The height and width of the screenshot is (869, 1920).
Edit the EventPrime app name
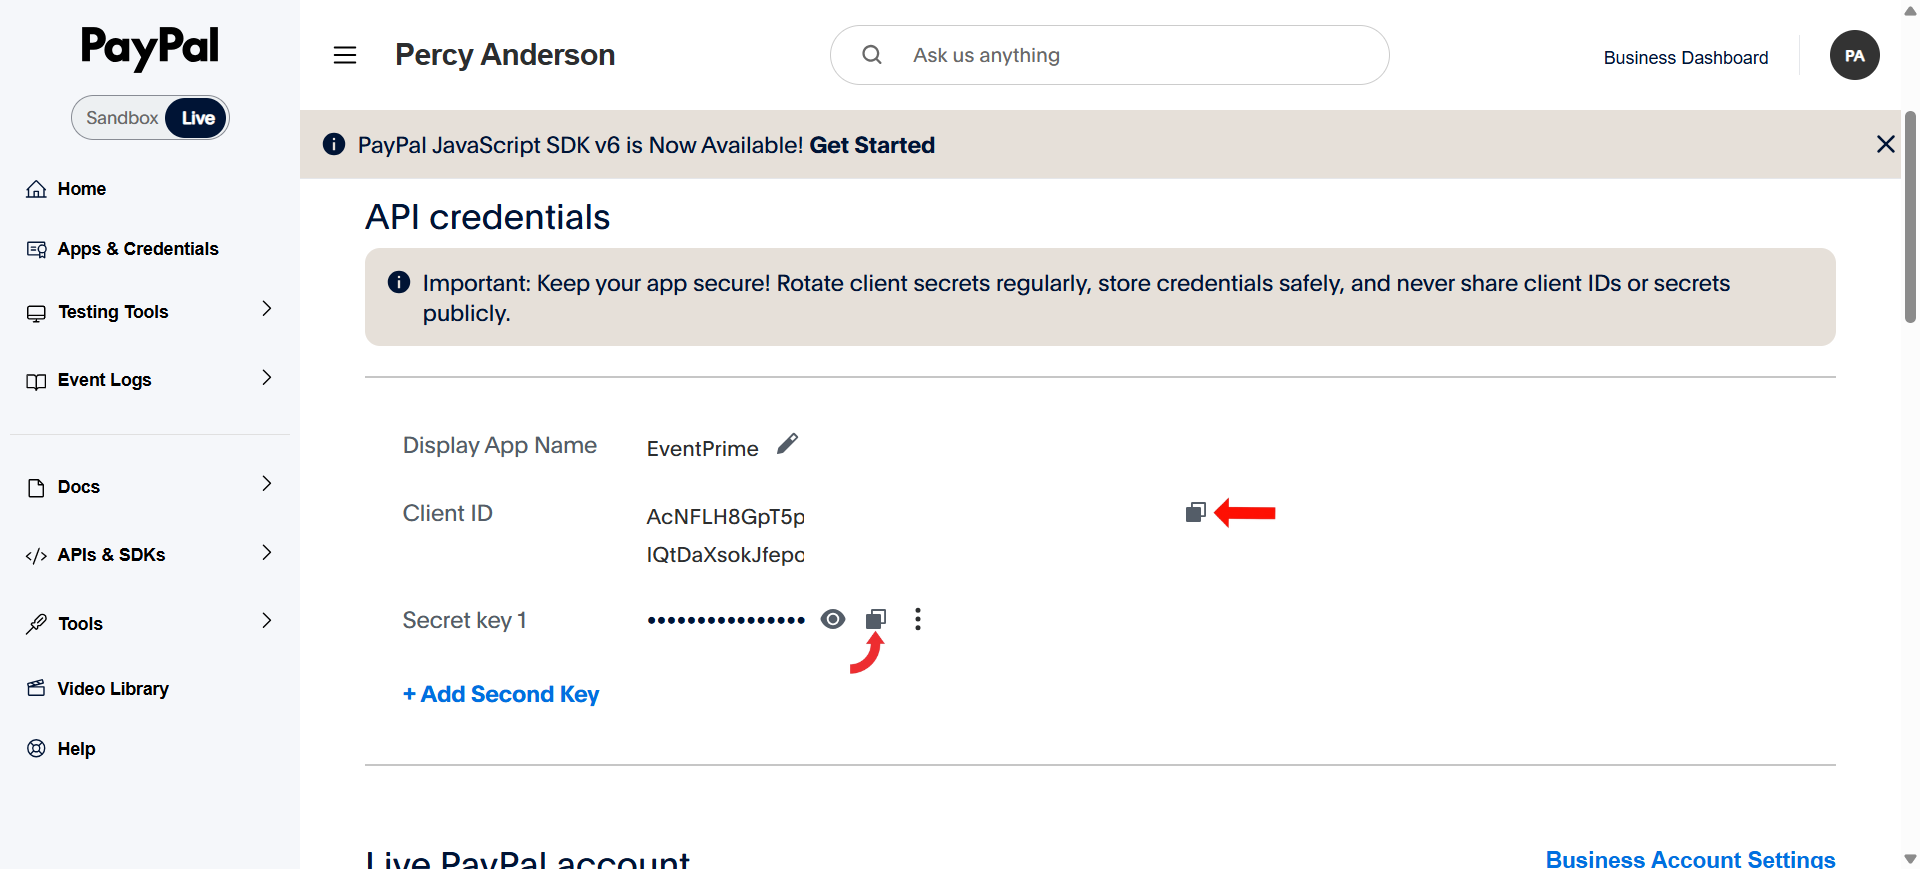(788, 444)
